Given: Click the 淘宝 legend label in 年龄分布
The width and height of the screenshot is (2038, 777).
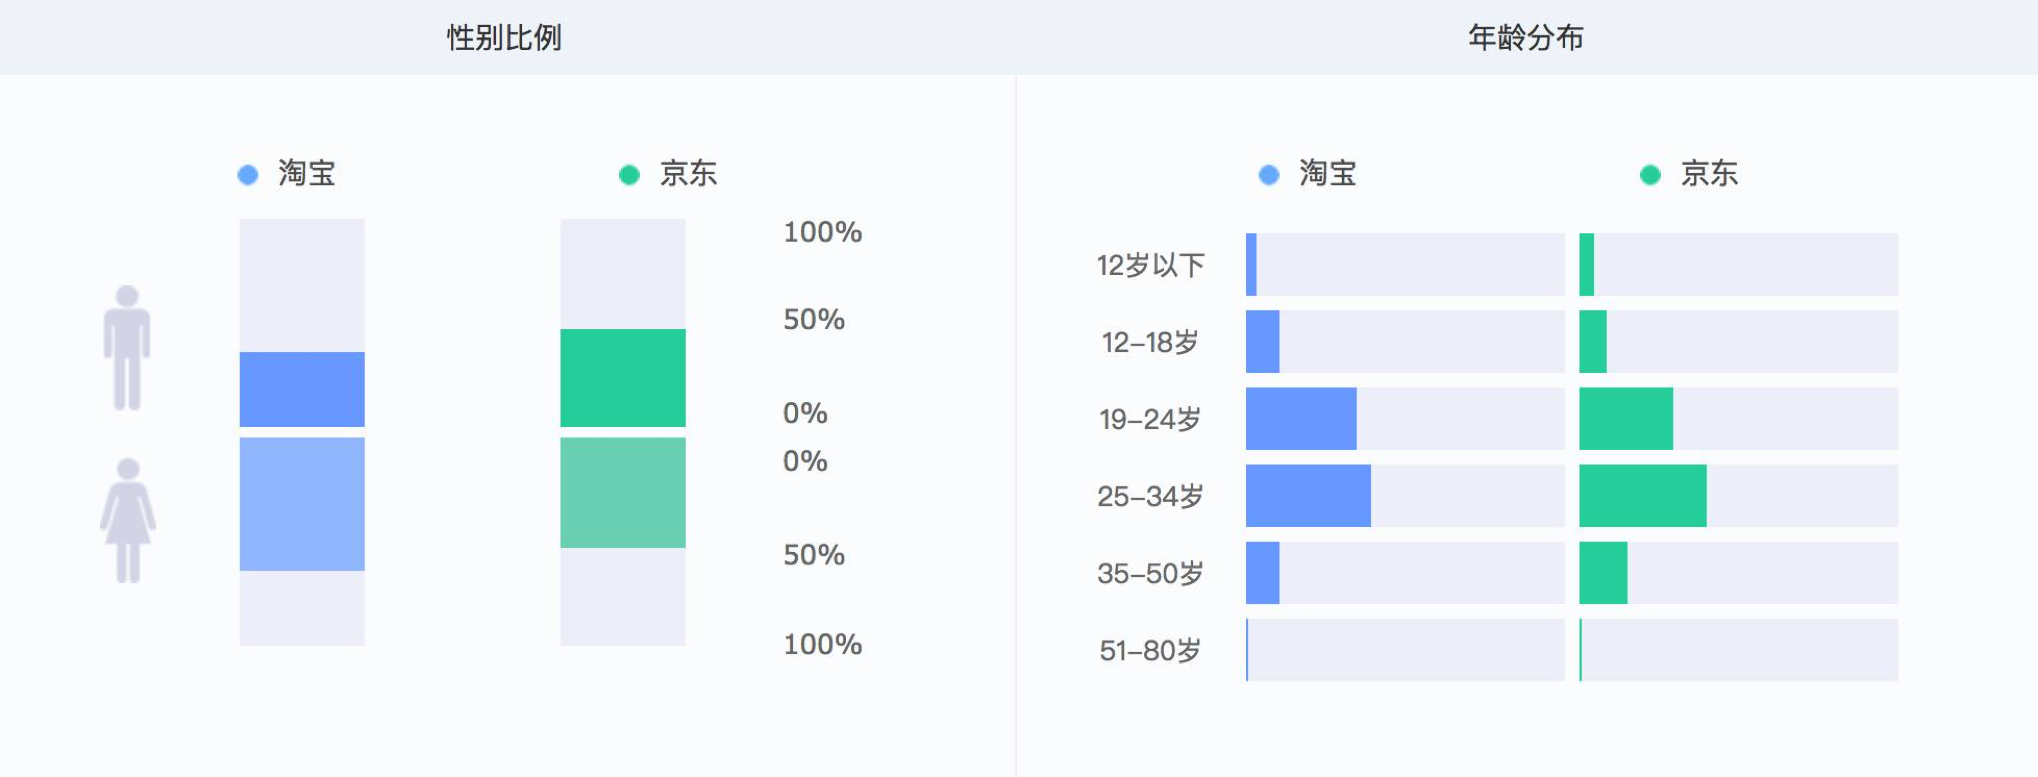Looking at the screenshot, I should coord(1328,174).
